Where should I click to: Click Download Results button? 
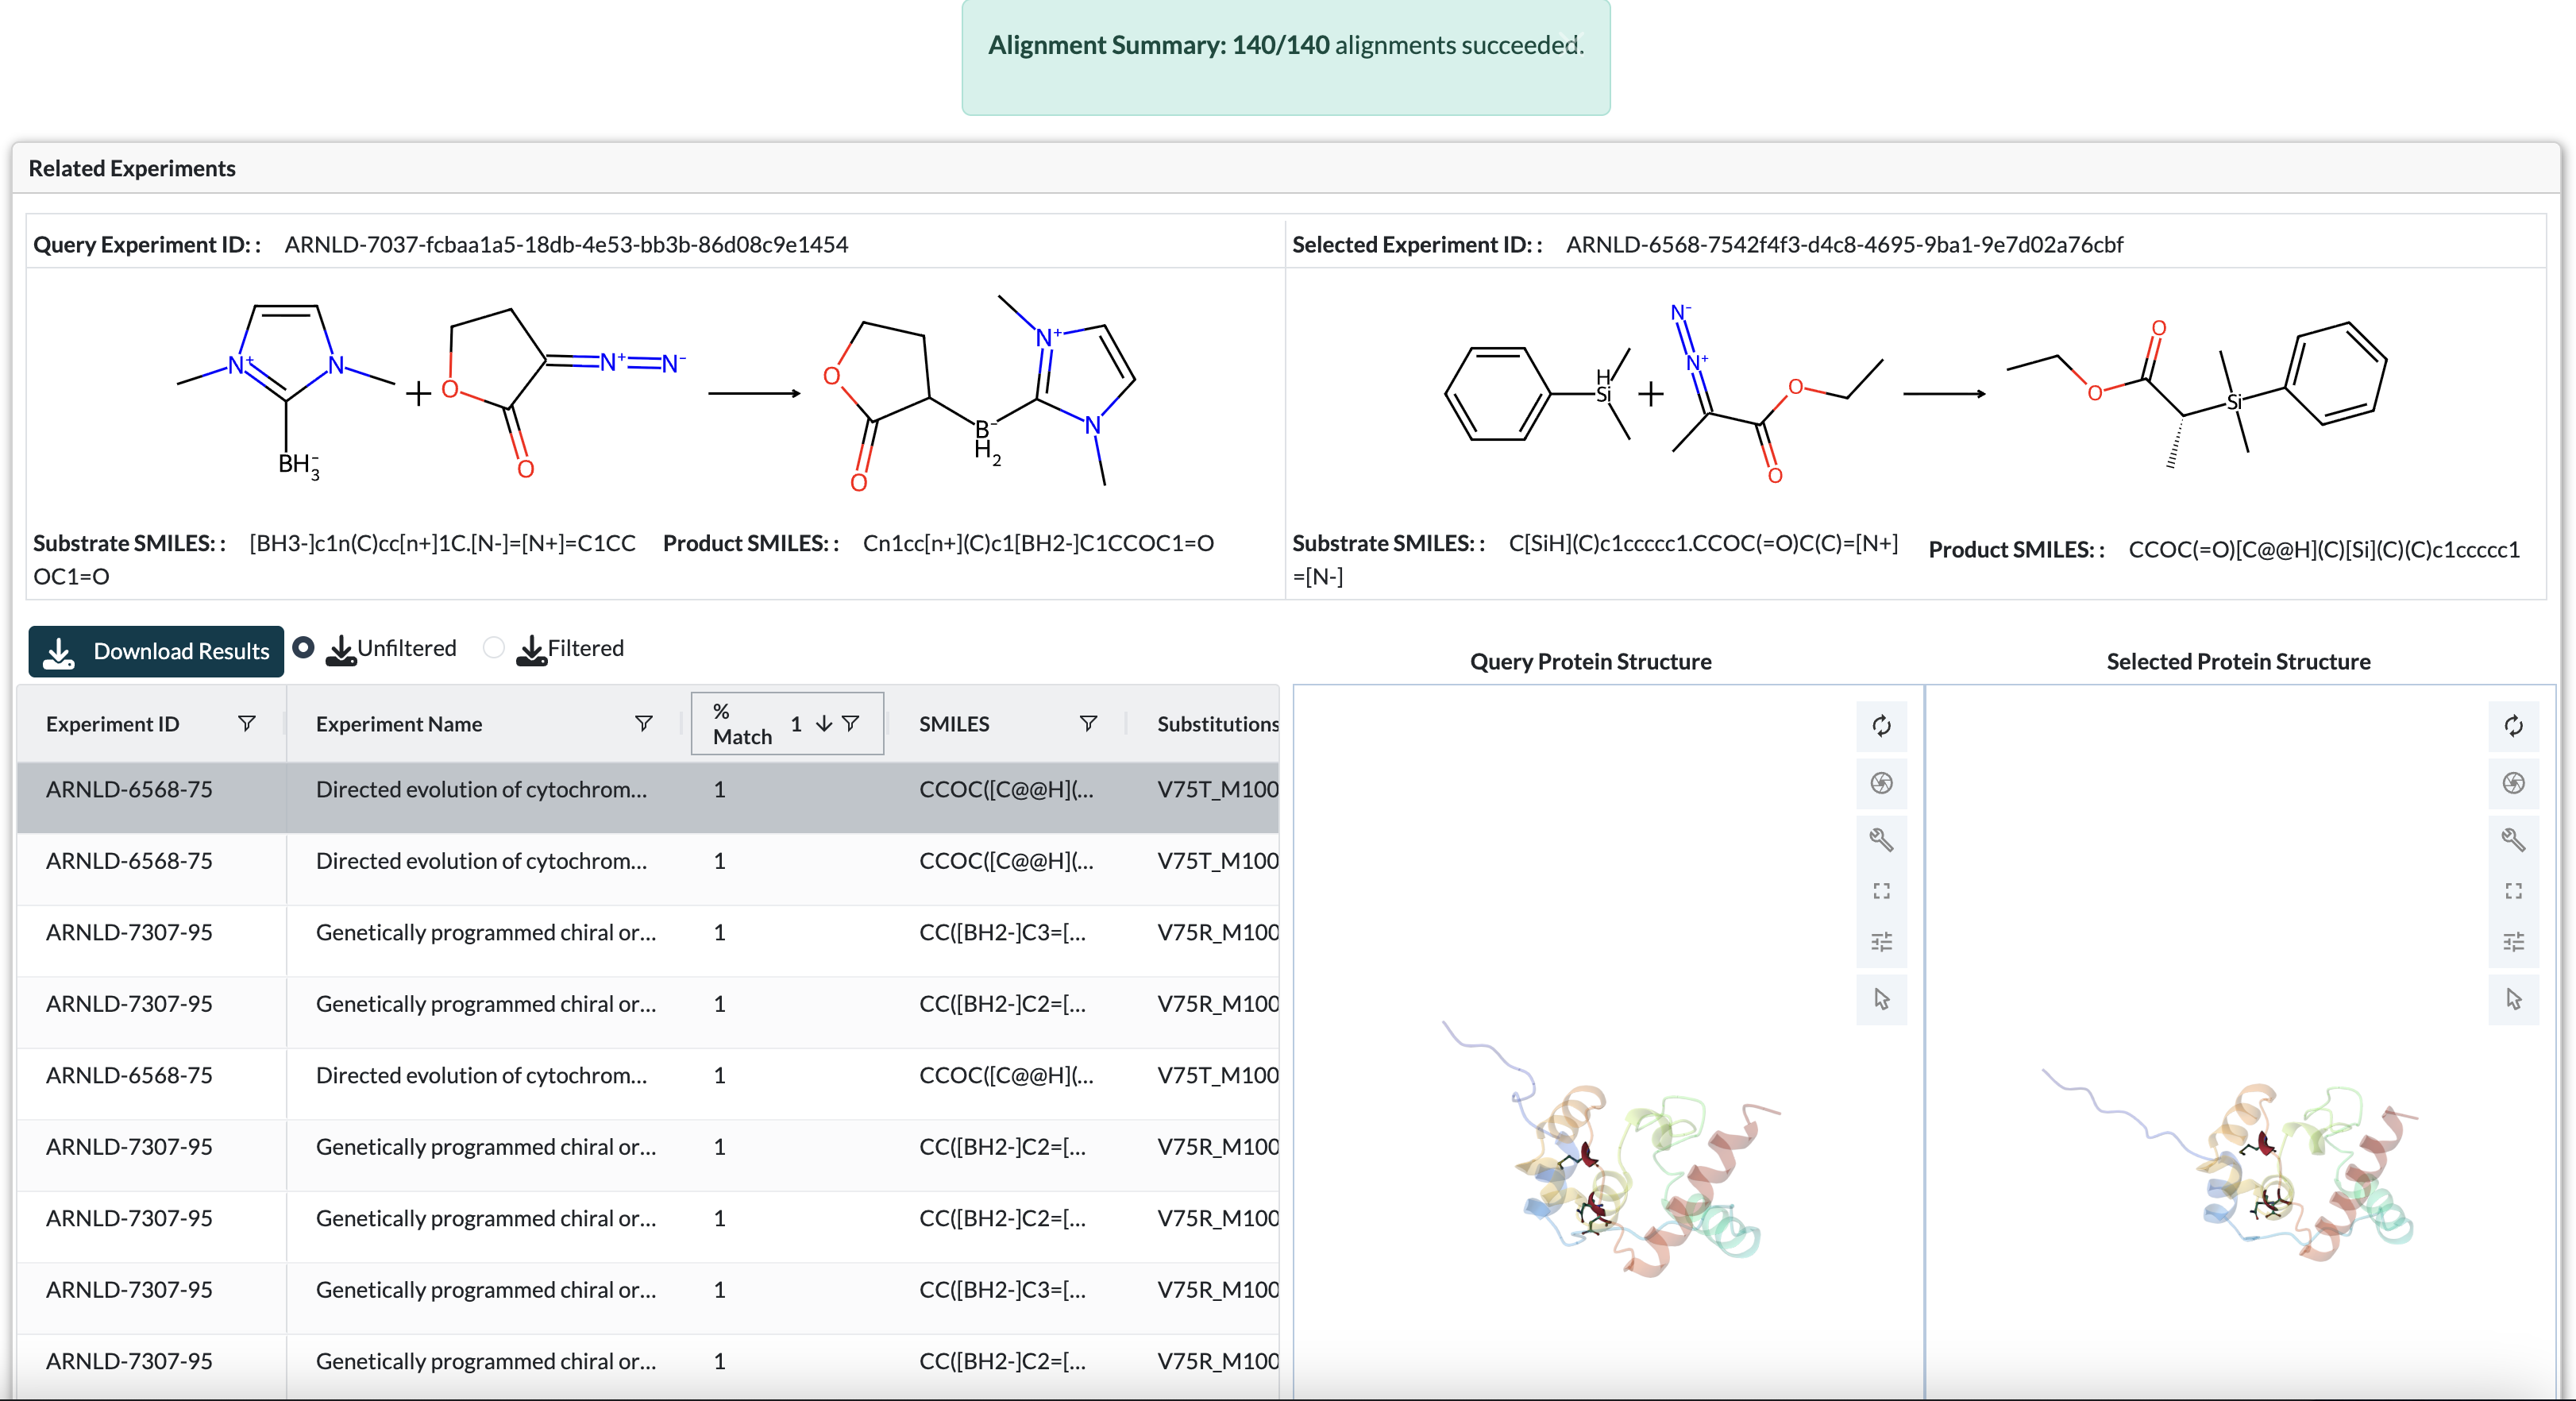[x=156, y=652]
